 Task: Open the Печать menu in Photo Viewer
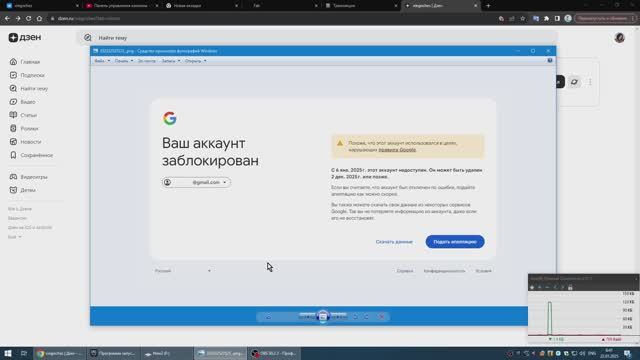[124, 61]
